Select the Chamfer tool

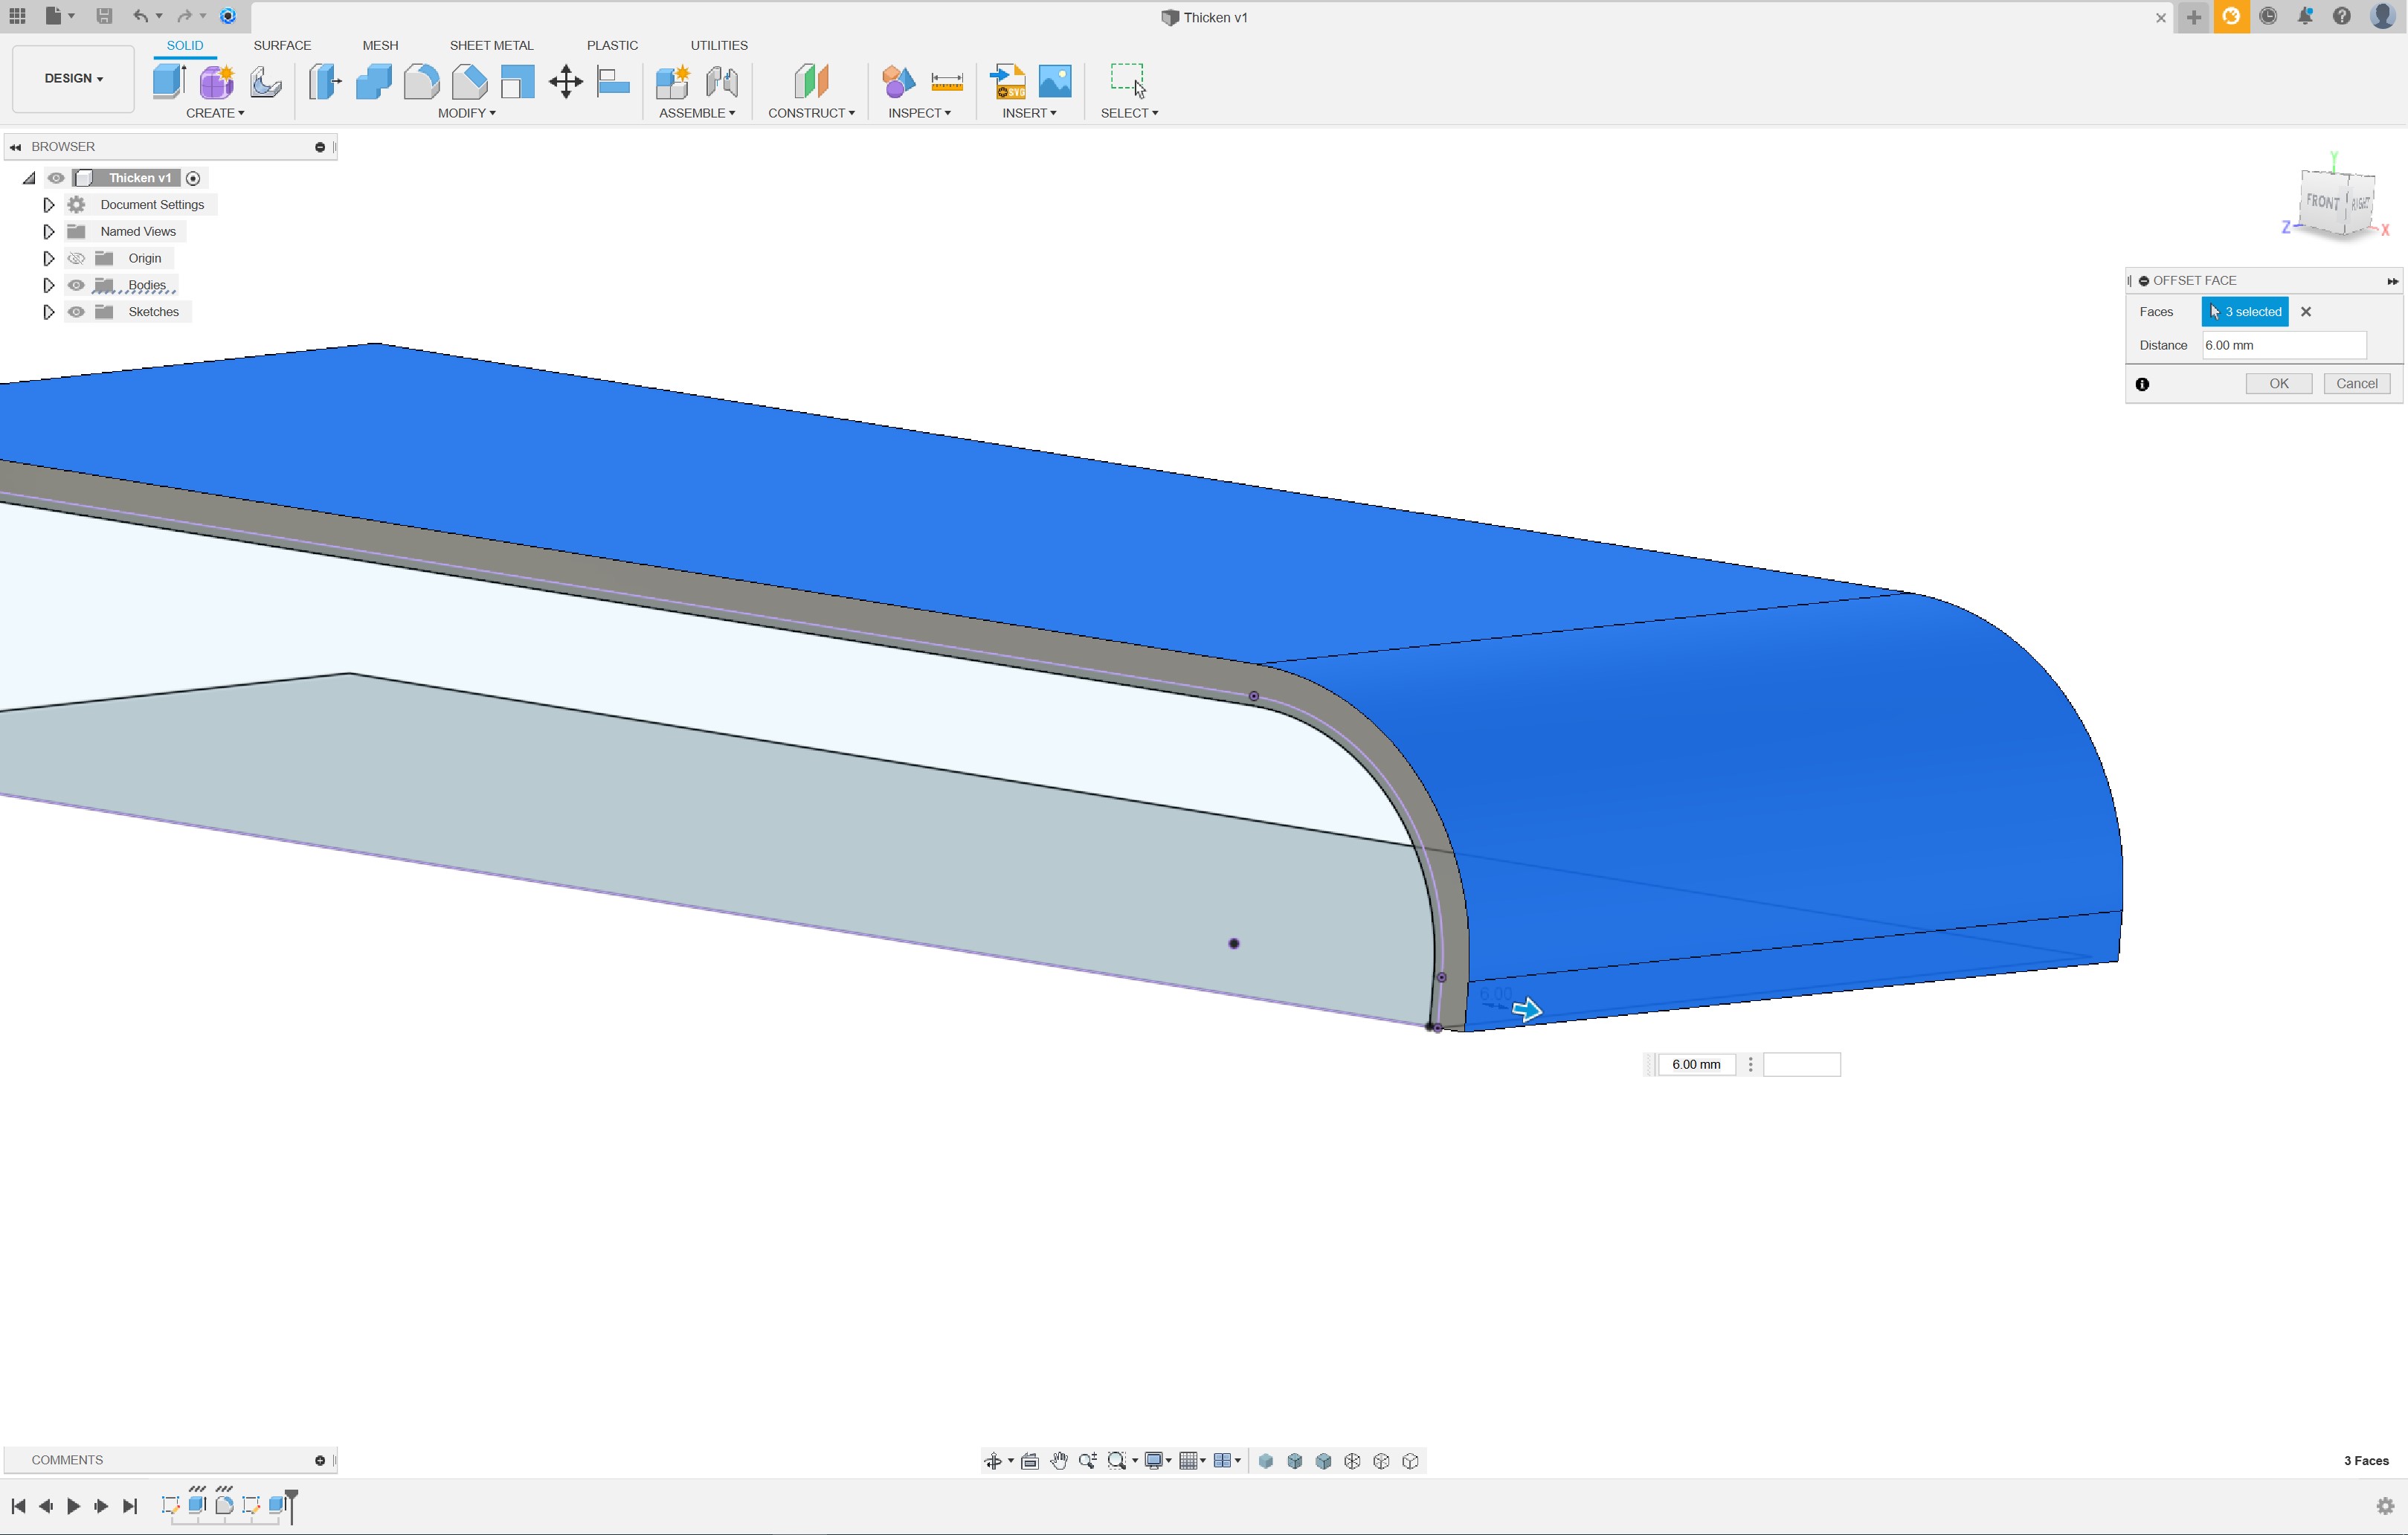point(469,81)
